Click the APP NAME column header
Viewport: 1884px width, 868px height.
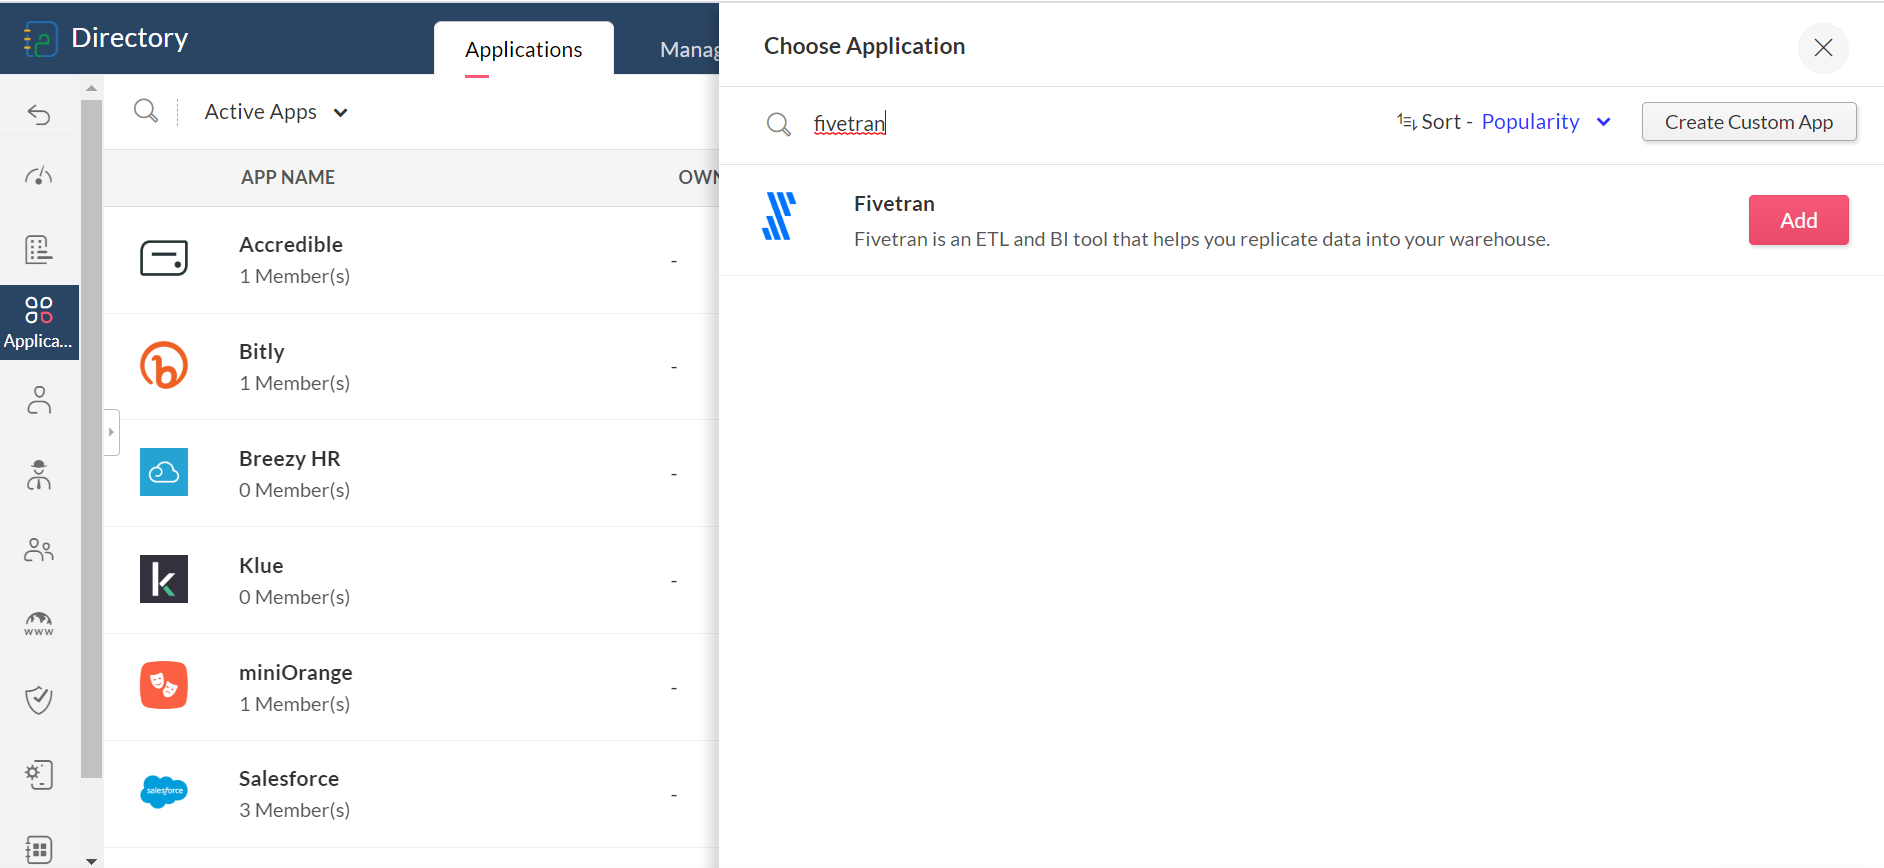point(288,177)
